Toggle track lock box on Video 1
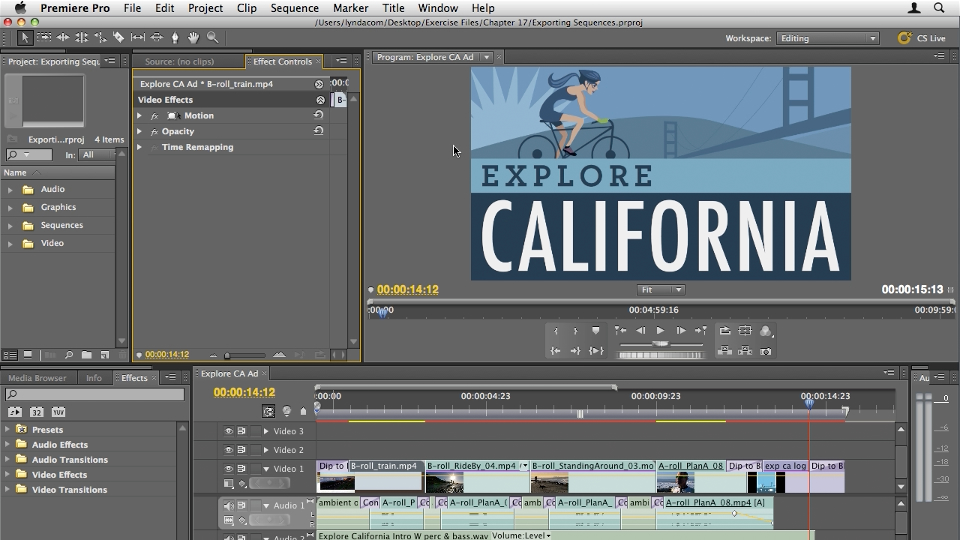The width and height of the screenshot is (960, 540). 256,468
